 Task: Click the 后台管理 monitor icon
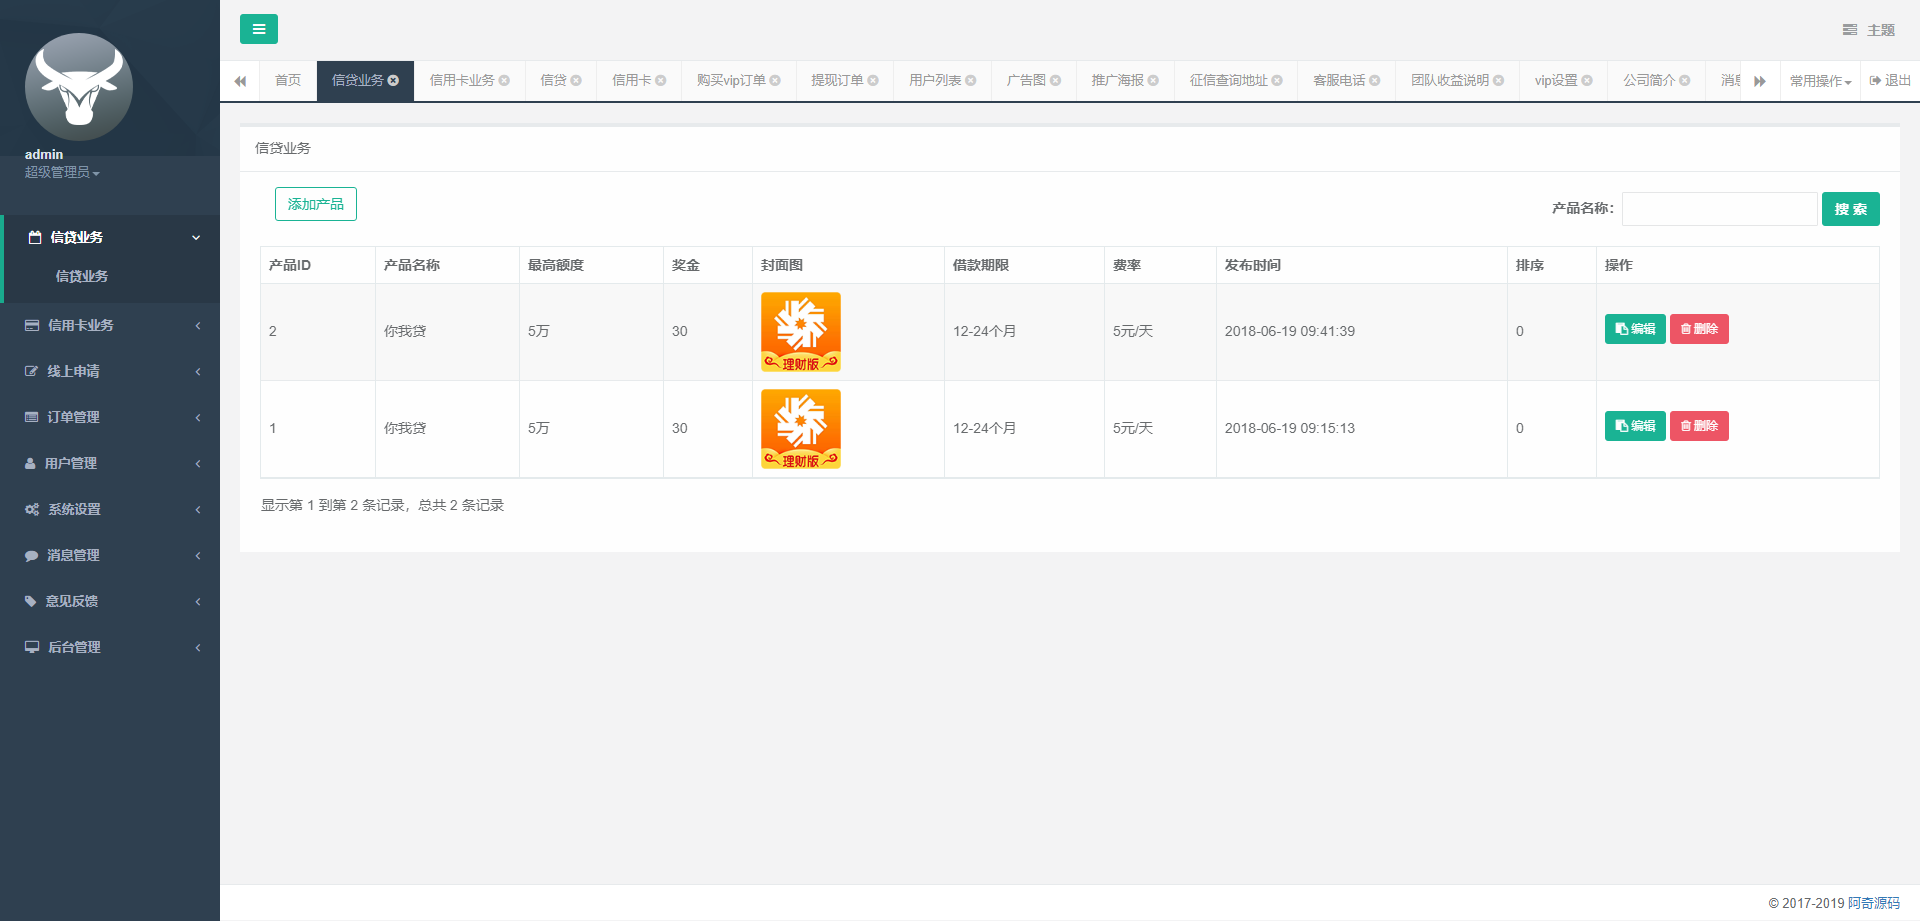point(30,647)
